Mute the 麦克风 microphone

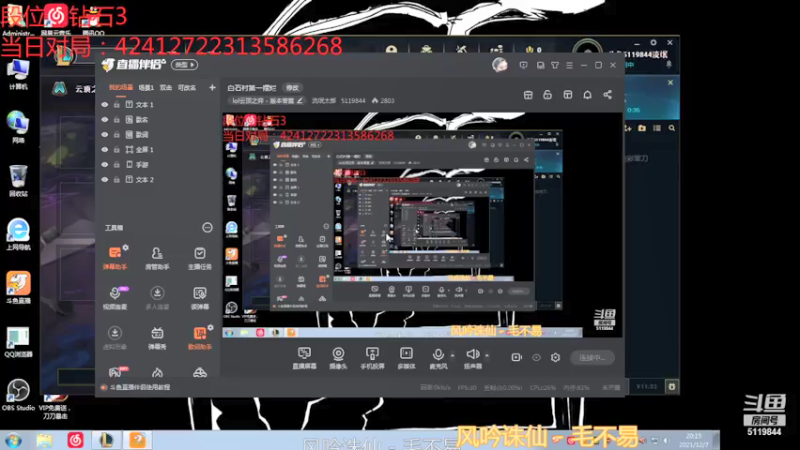(438, 358)
